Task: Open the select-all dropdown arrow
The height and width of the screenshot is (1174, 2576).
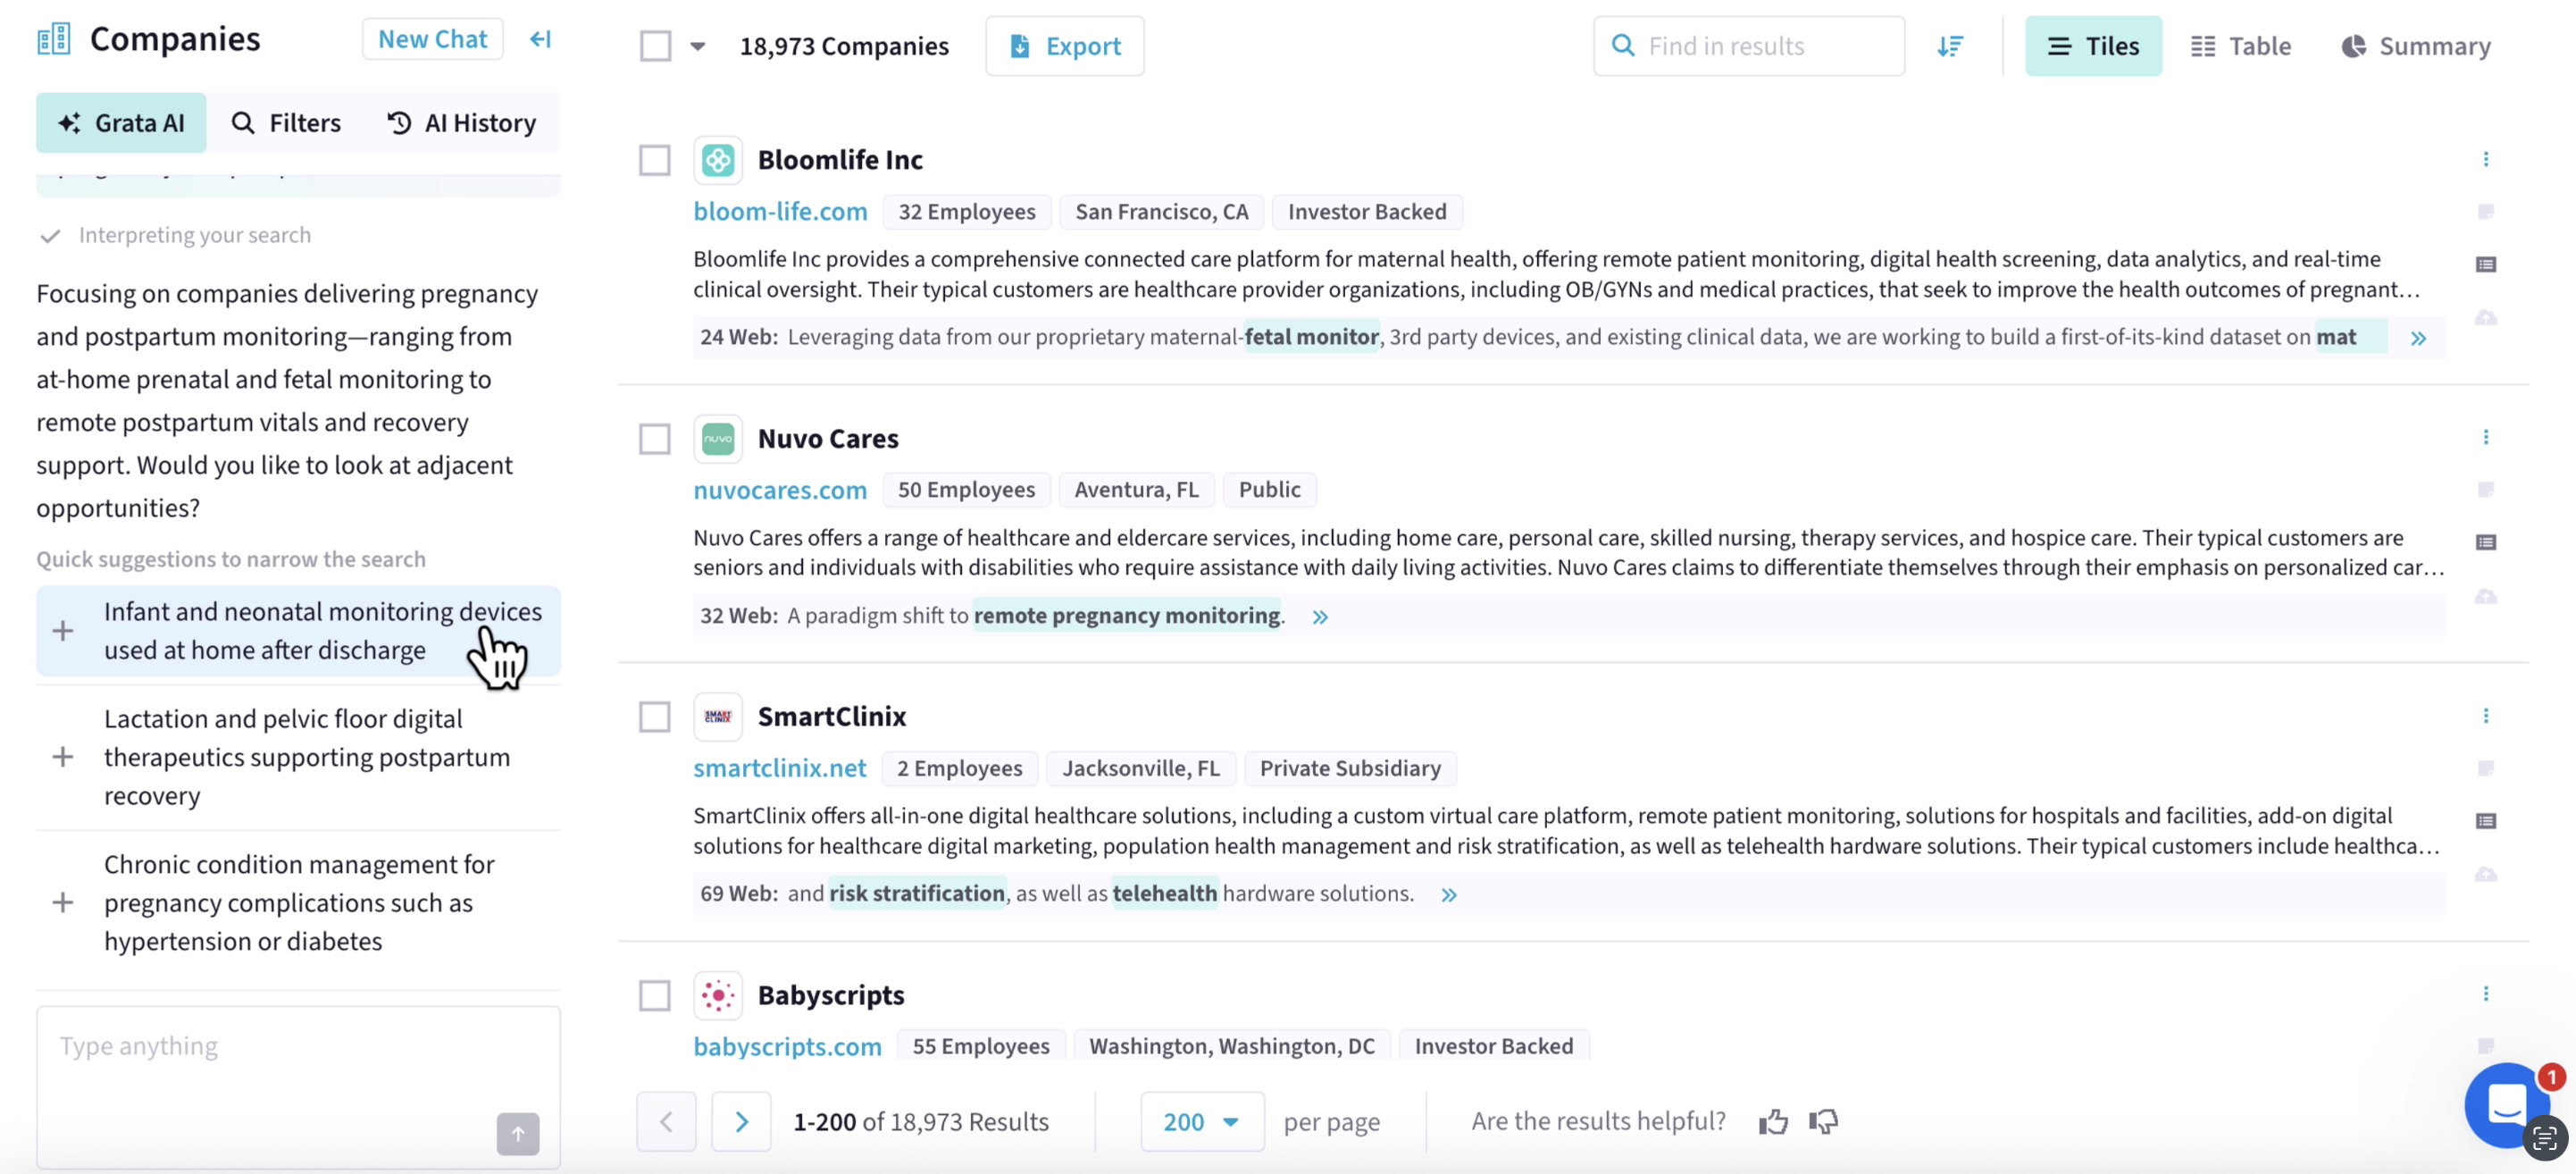Action: coord(698,45)
